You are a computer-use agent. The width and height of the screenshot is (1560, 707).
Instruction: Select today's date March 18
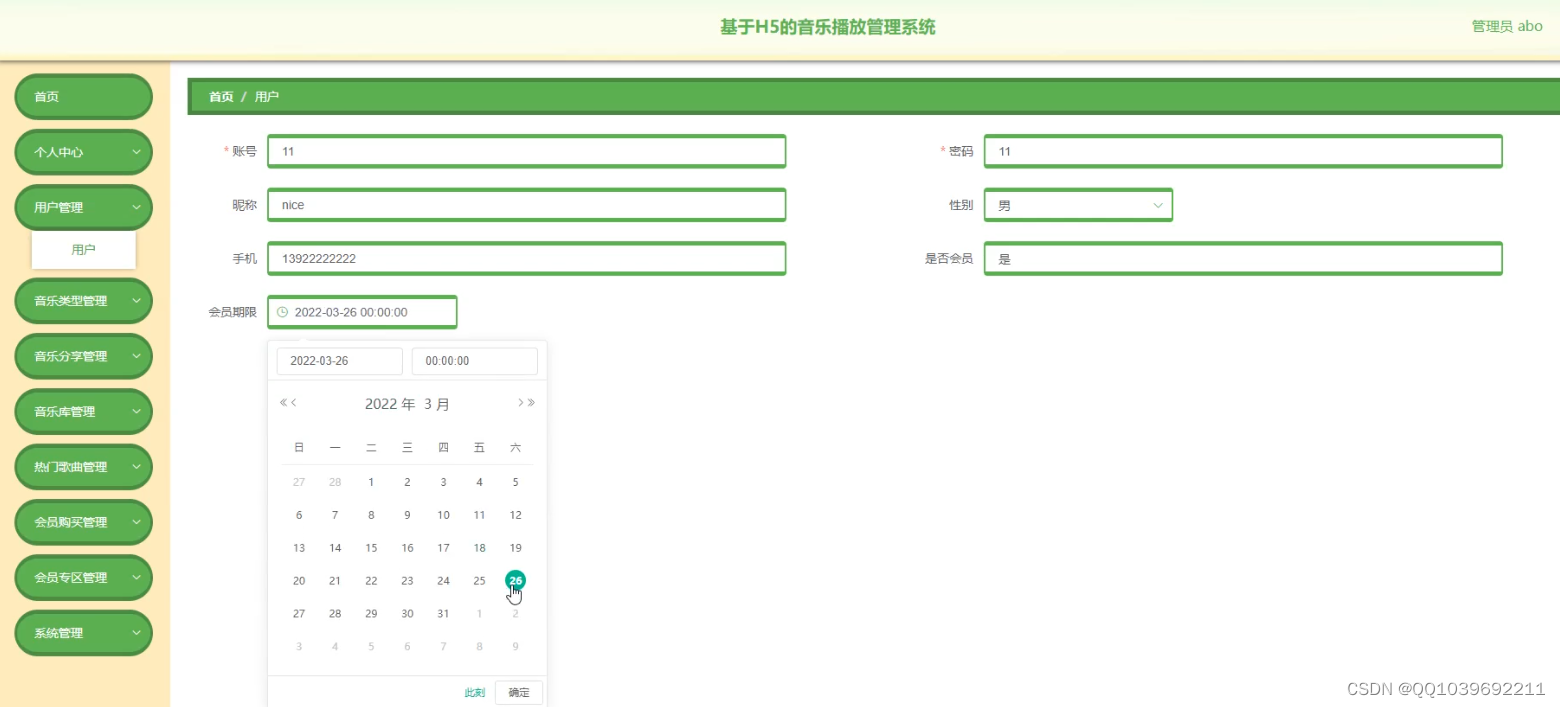(479, 548)
